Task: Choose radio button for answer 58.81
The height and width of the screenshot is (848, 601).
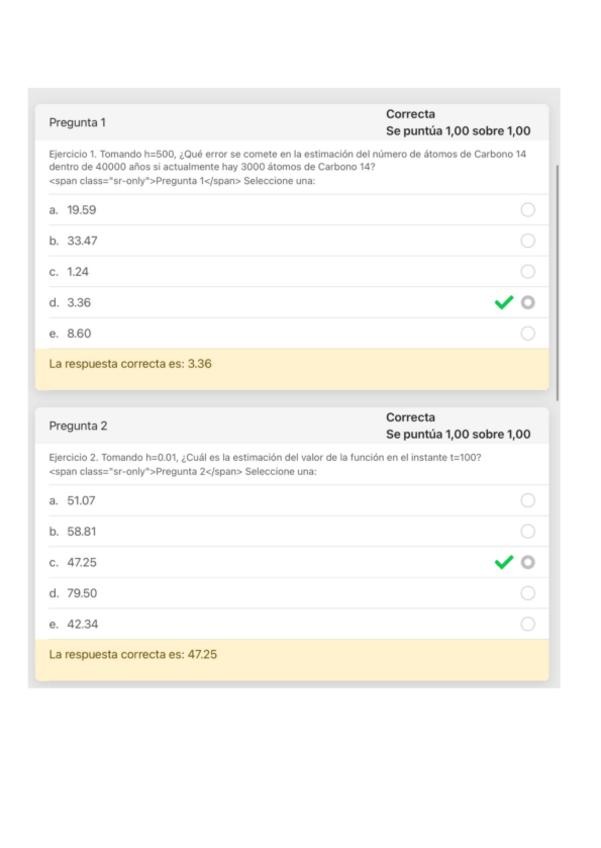Action: point(528,531)
